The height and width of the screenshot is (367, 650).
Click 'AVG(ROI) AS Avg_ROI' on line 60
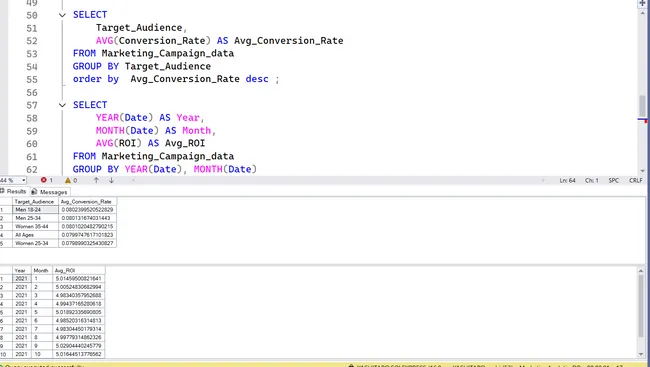[150, 143]
